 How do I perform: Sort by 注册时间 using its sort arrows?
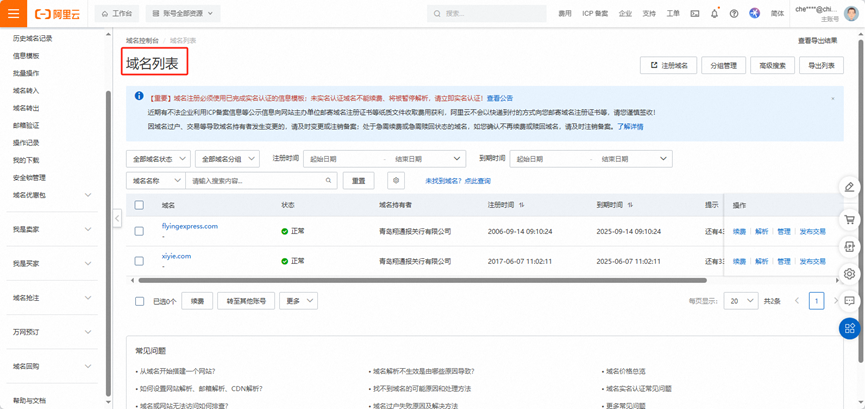tap(521, 205)
